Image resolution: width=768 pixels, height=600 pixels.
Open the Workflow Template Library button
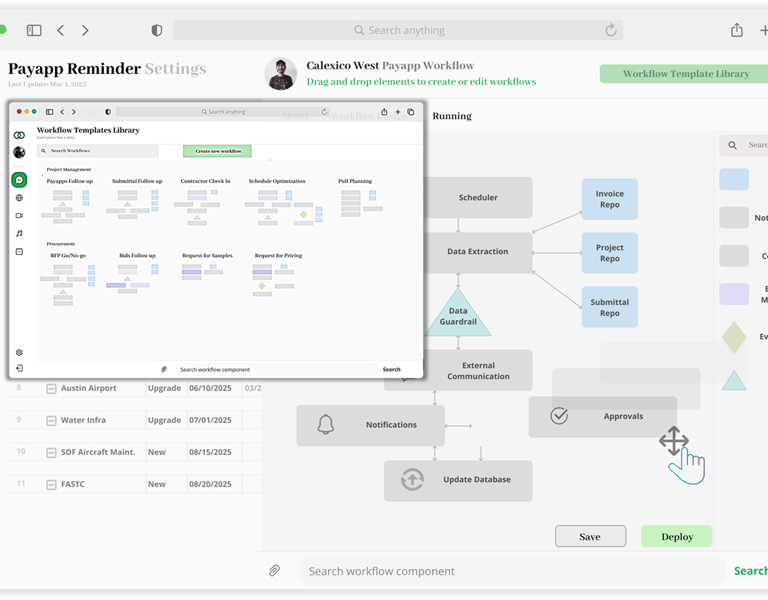(x=686, y=73)
